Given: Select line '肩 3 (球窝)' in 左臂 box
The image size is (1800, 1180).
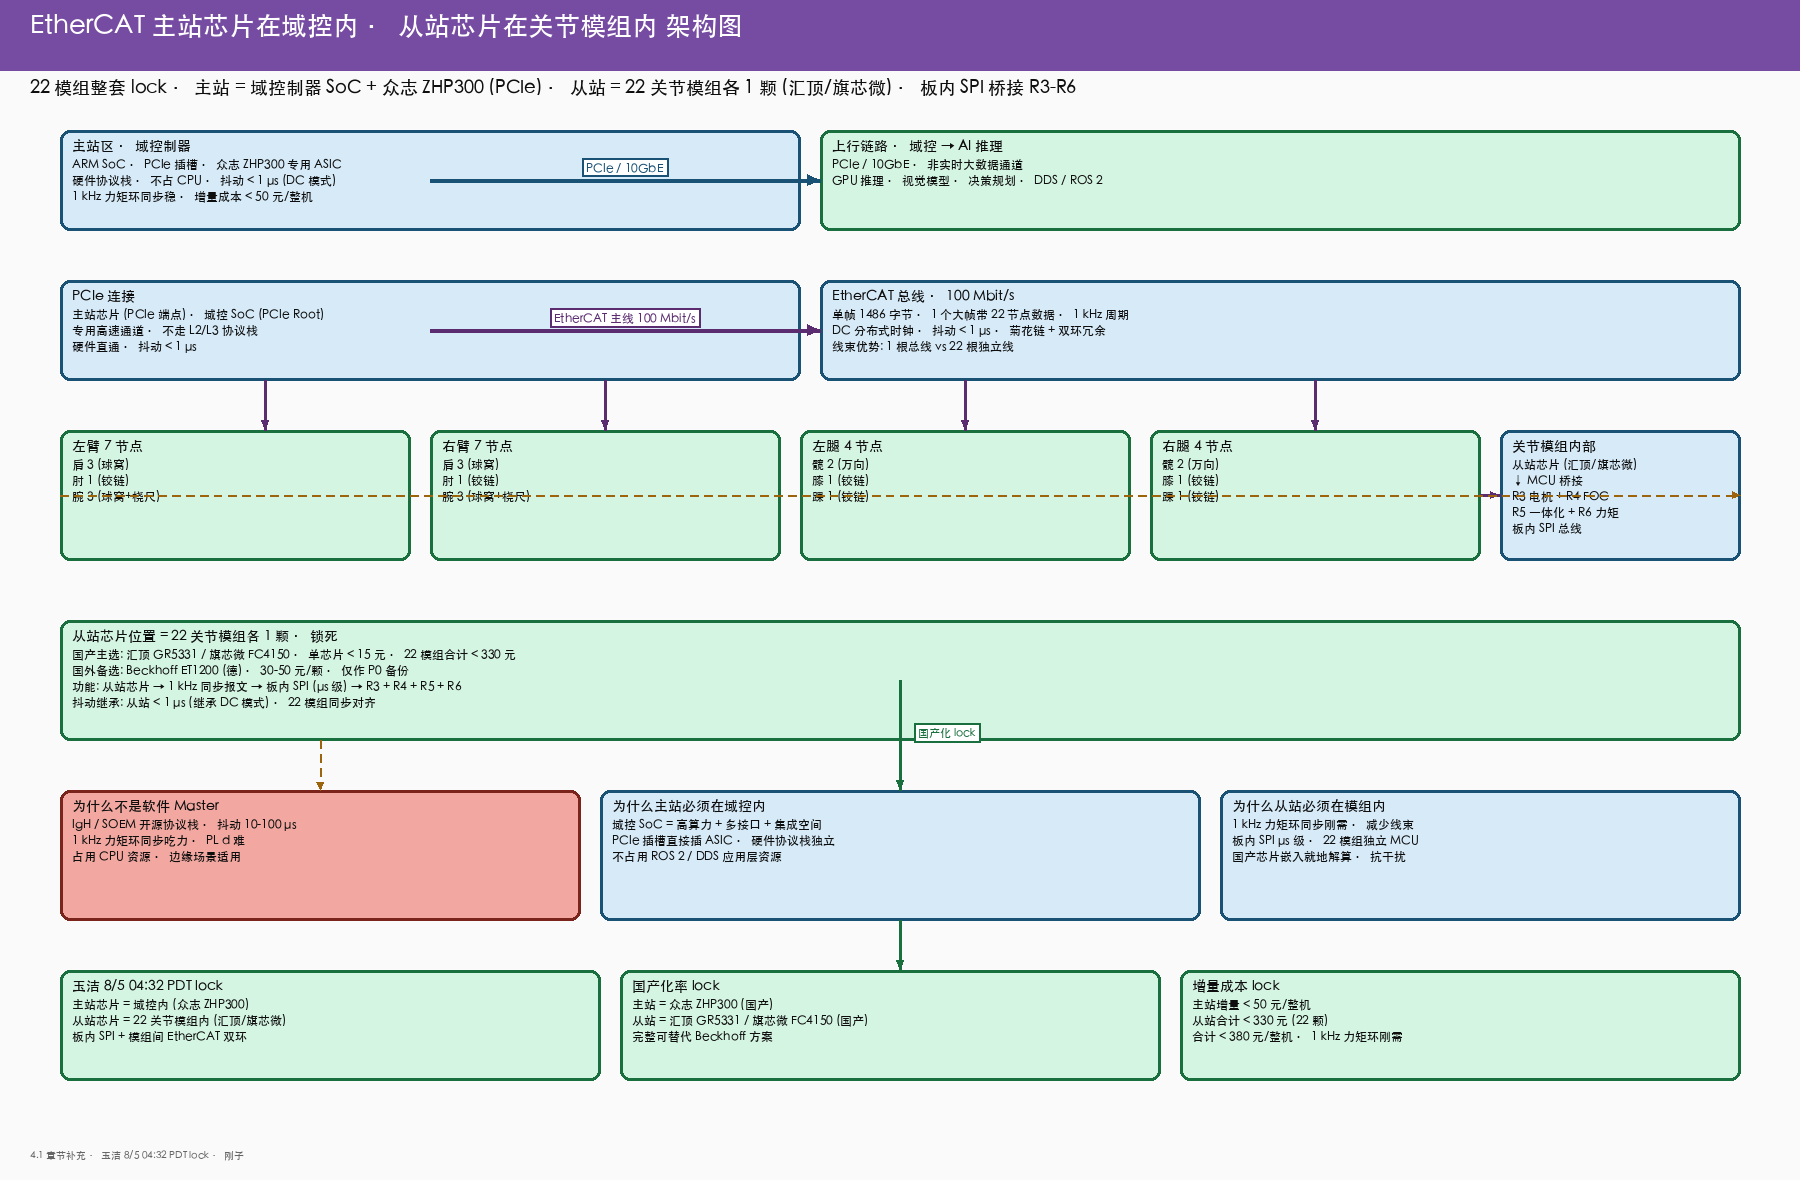Looking at the screenshot, I should (x=100, y=465).
